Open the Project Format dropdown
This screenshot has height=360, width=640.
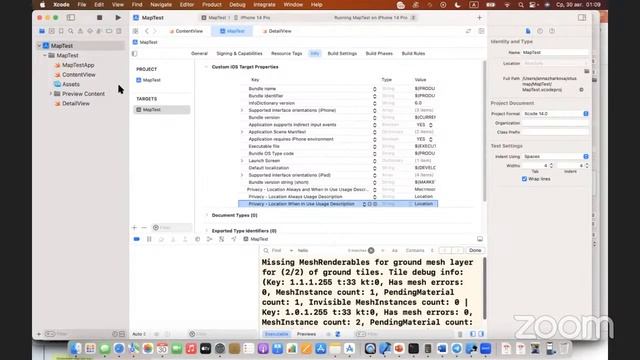click(556, 114)
